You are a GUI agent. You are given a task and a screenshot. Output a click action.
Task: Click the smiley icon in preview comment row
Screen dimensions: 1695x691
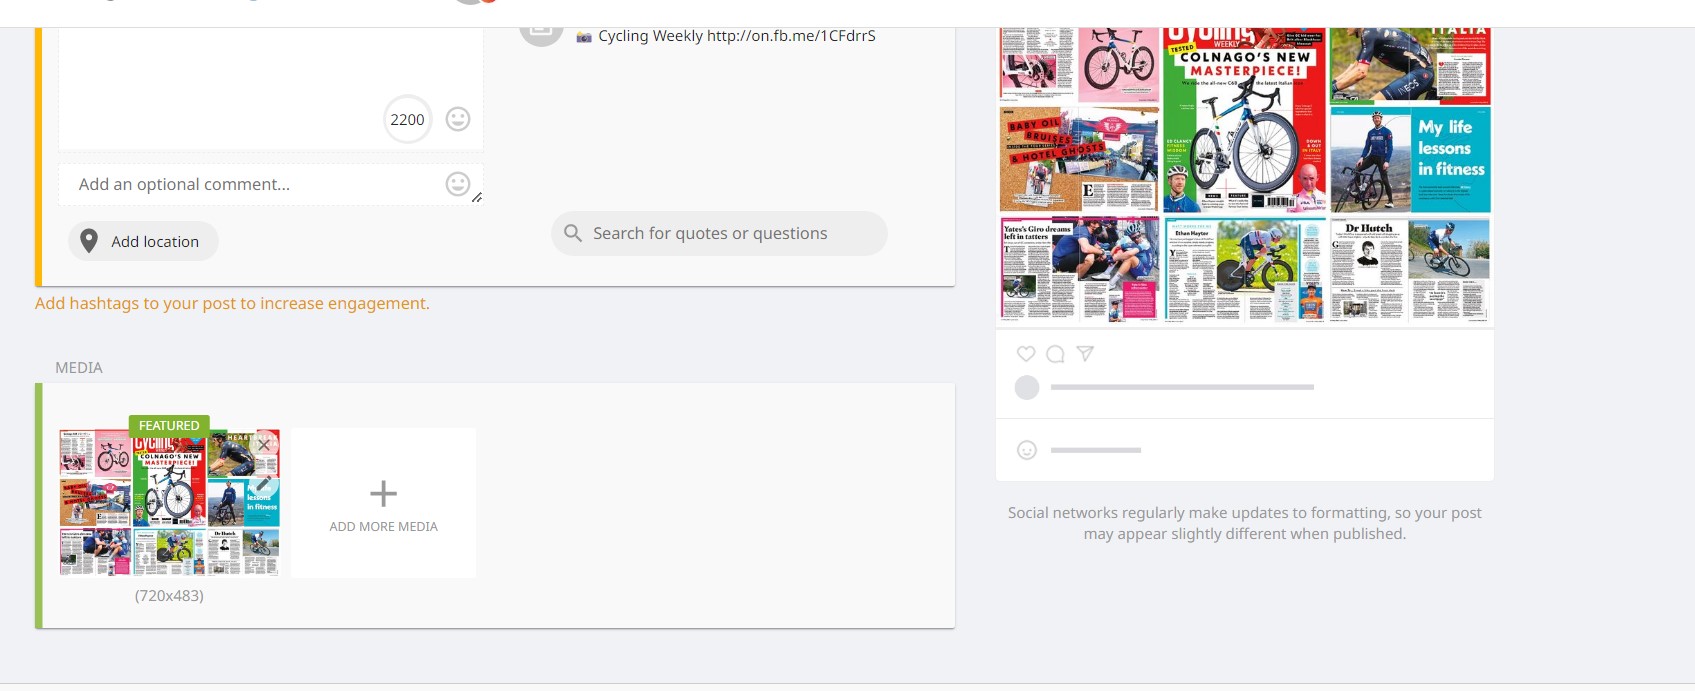click(x=1027, y=450)
